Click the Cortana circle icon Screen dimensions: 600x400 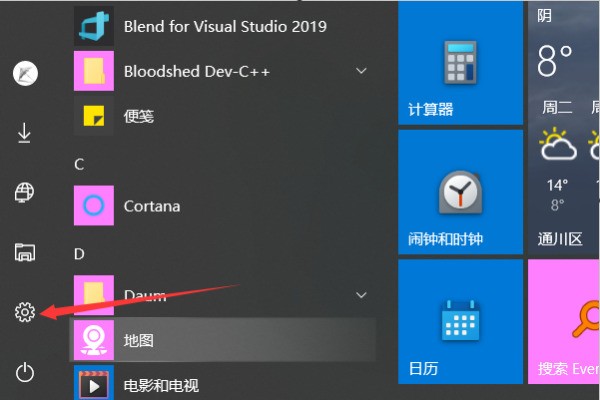click(x=94, y=206)
